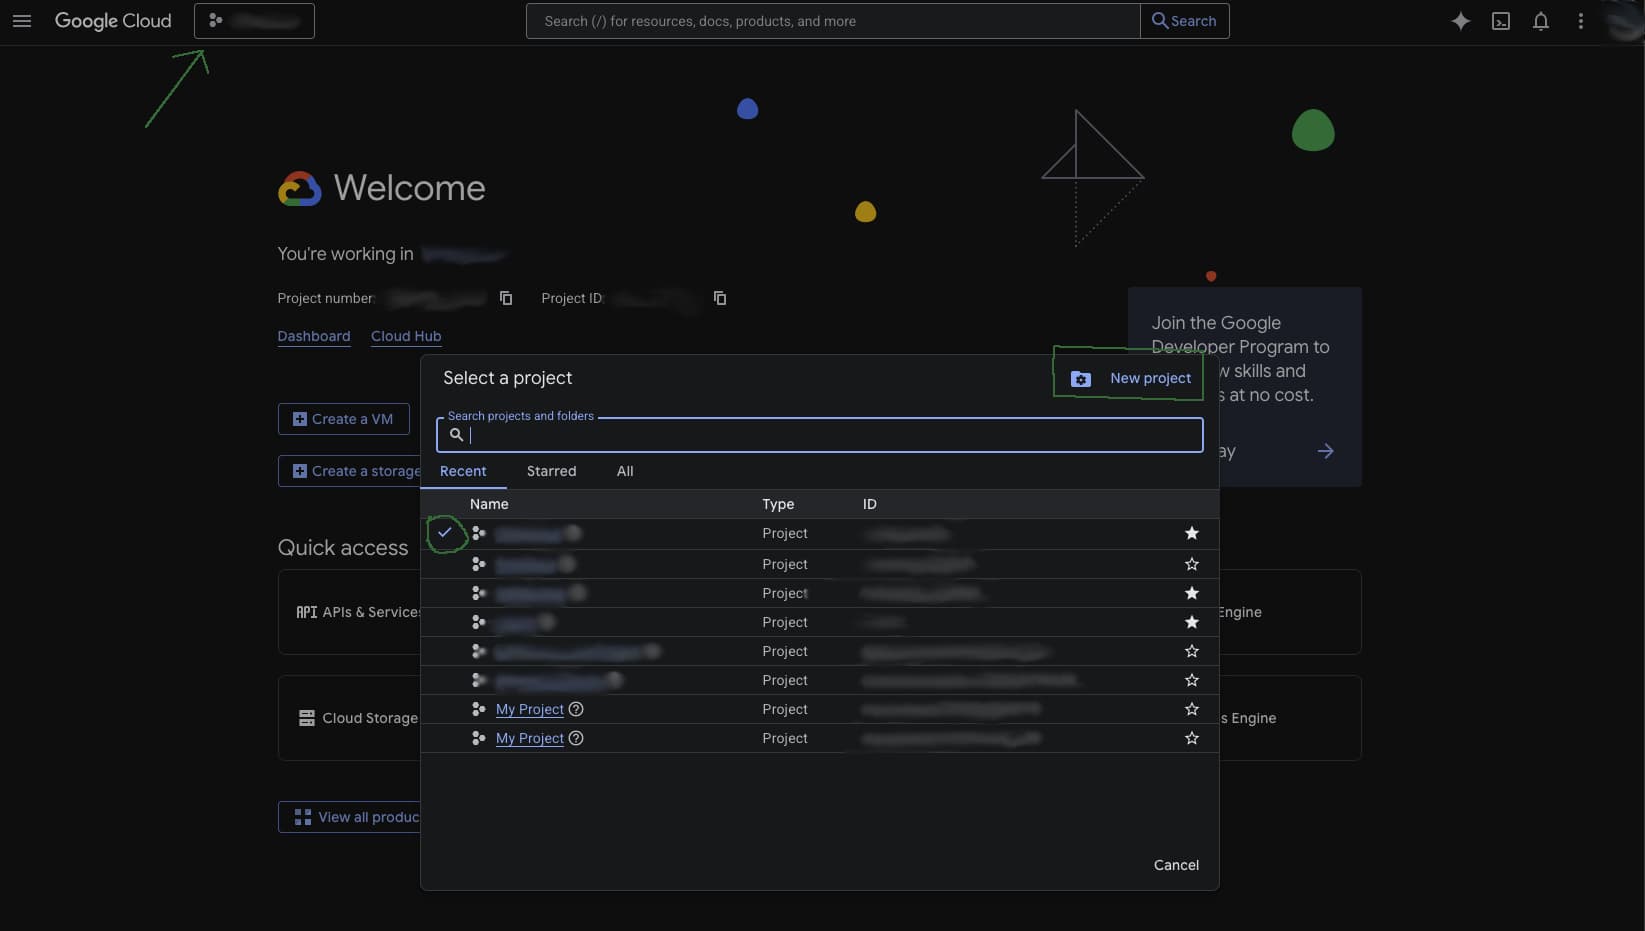Click the New project button
The image size is (1645, 931).
point(1130,378)
